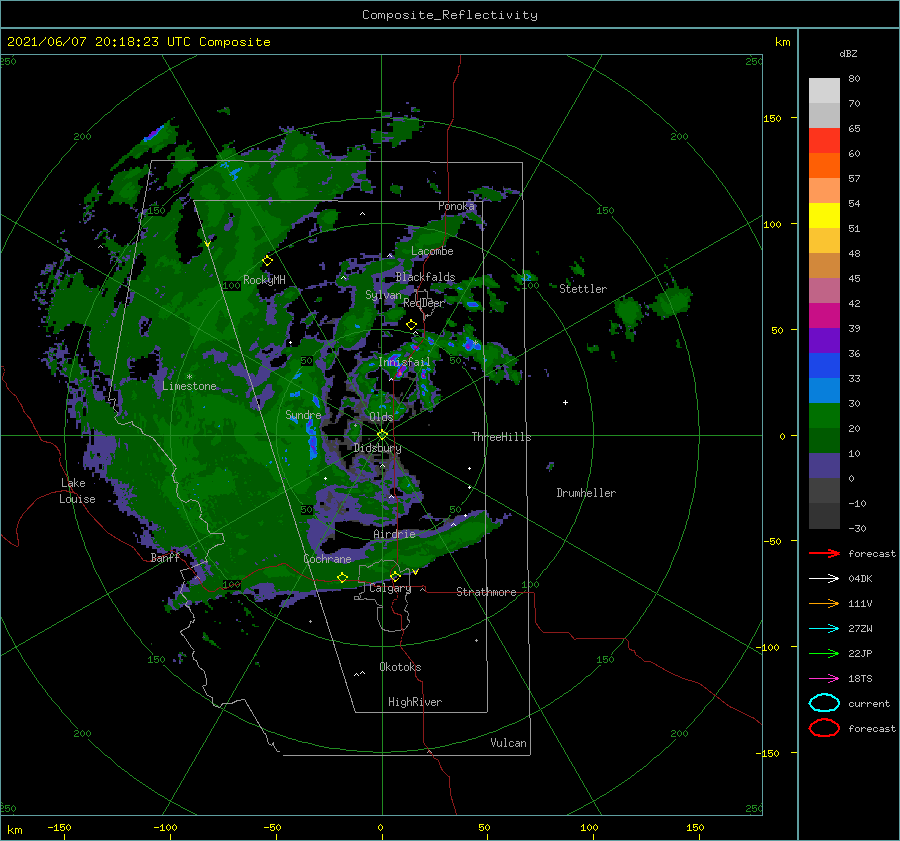Viewport: 900px width, 841px height.
Task: Select the peach swatch below 57 dBZ
Action: (824, 191)
